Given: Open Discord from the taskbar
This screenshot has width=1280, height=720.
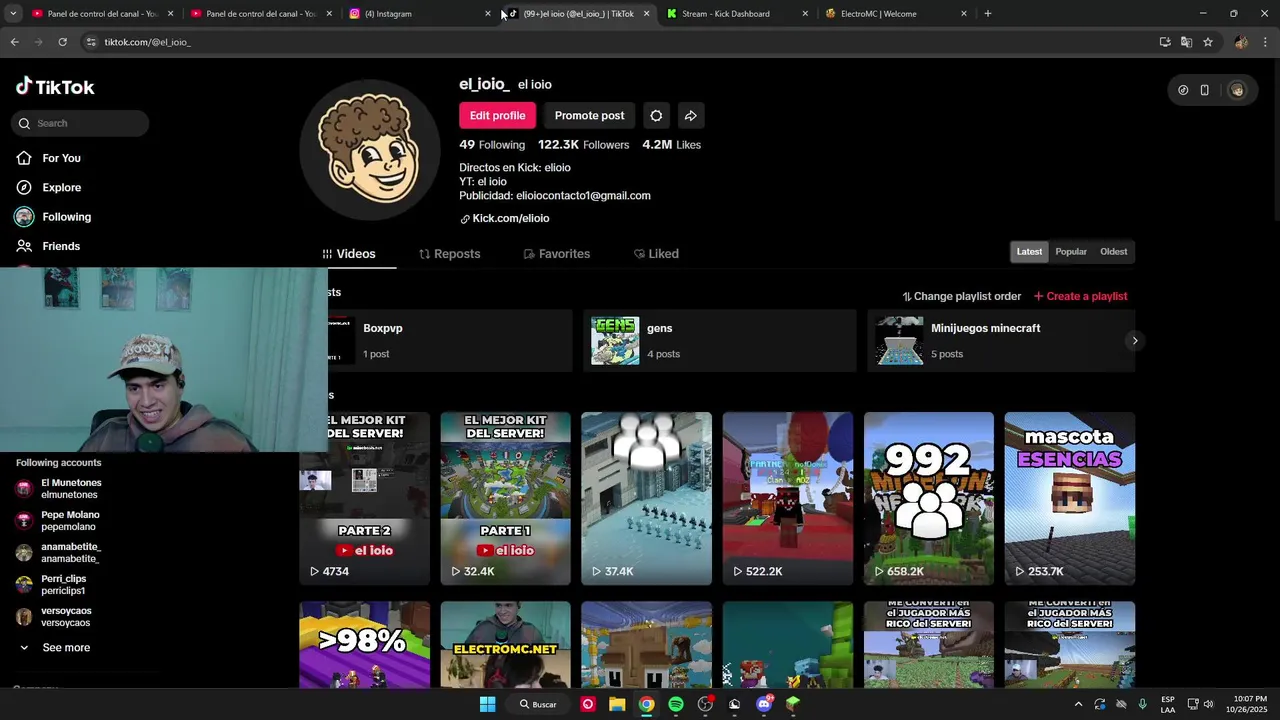Looking at the screenshot, I should [764, 704].
